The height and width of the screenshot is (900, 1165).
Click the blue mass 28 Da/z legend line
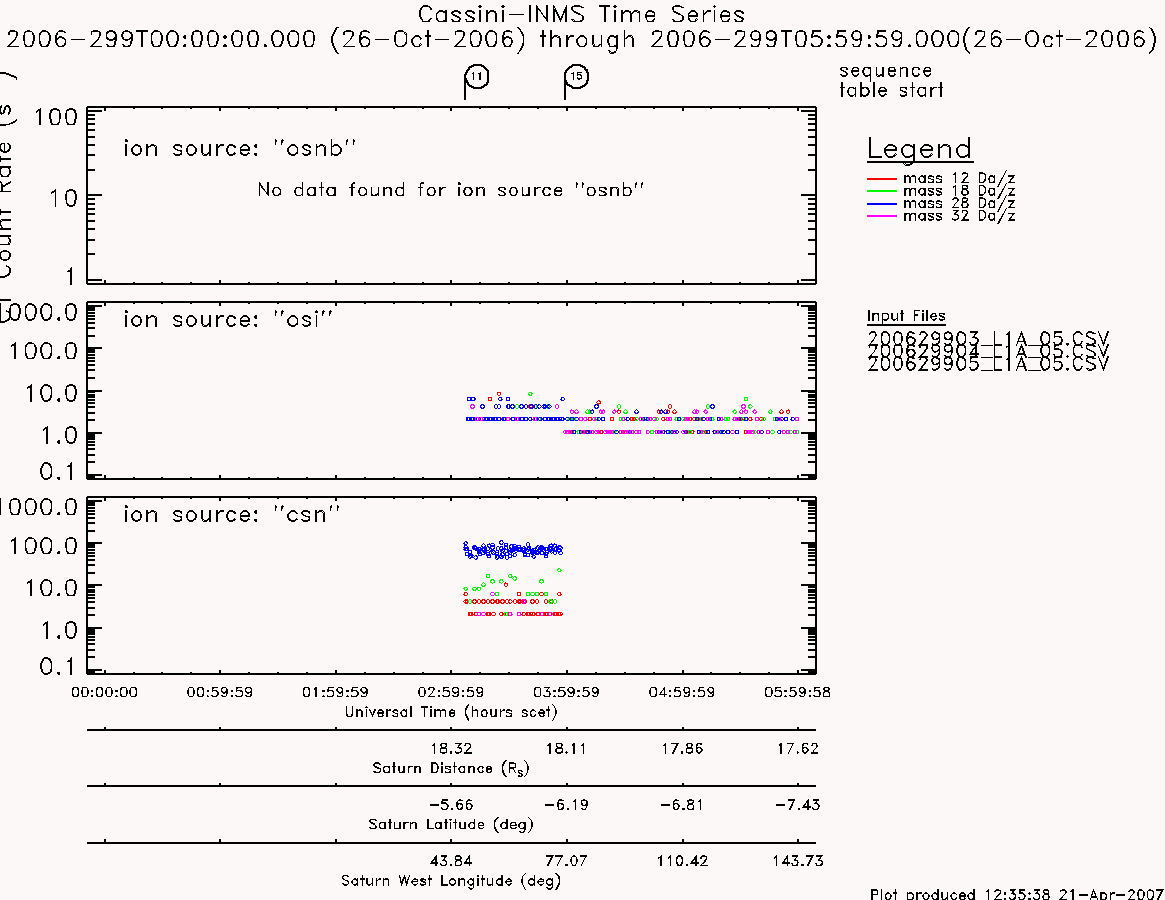coord(882,204)
